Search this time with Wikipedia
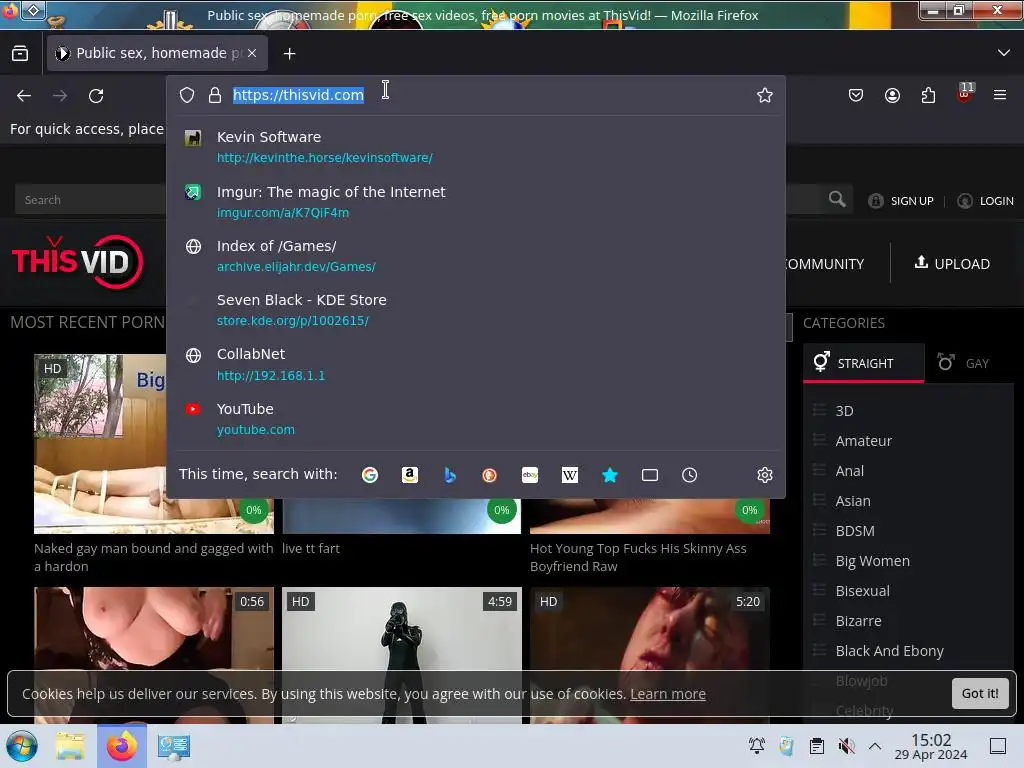Screen dimensions: 1024x768 pyautogui.click(x=569, y=475)
